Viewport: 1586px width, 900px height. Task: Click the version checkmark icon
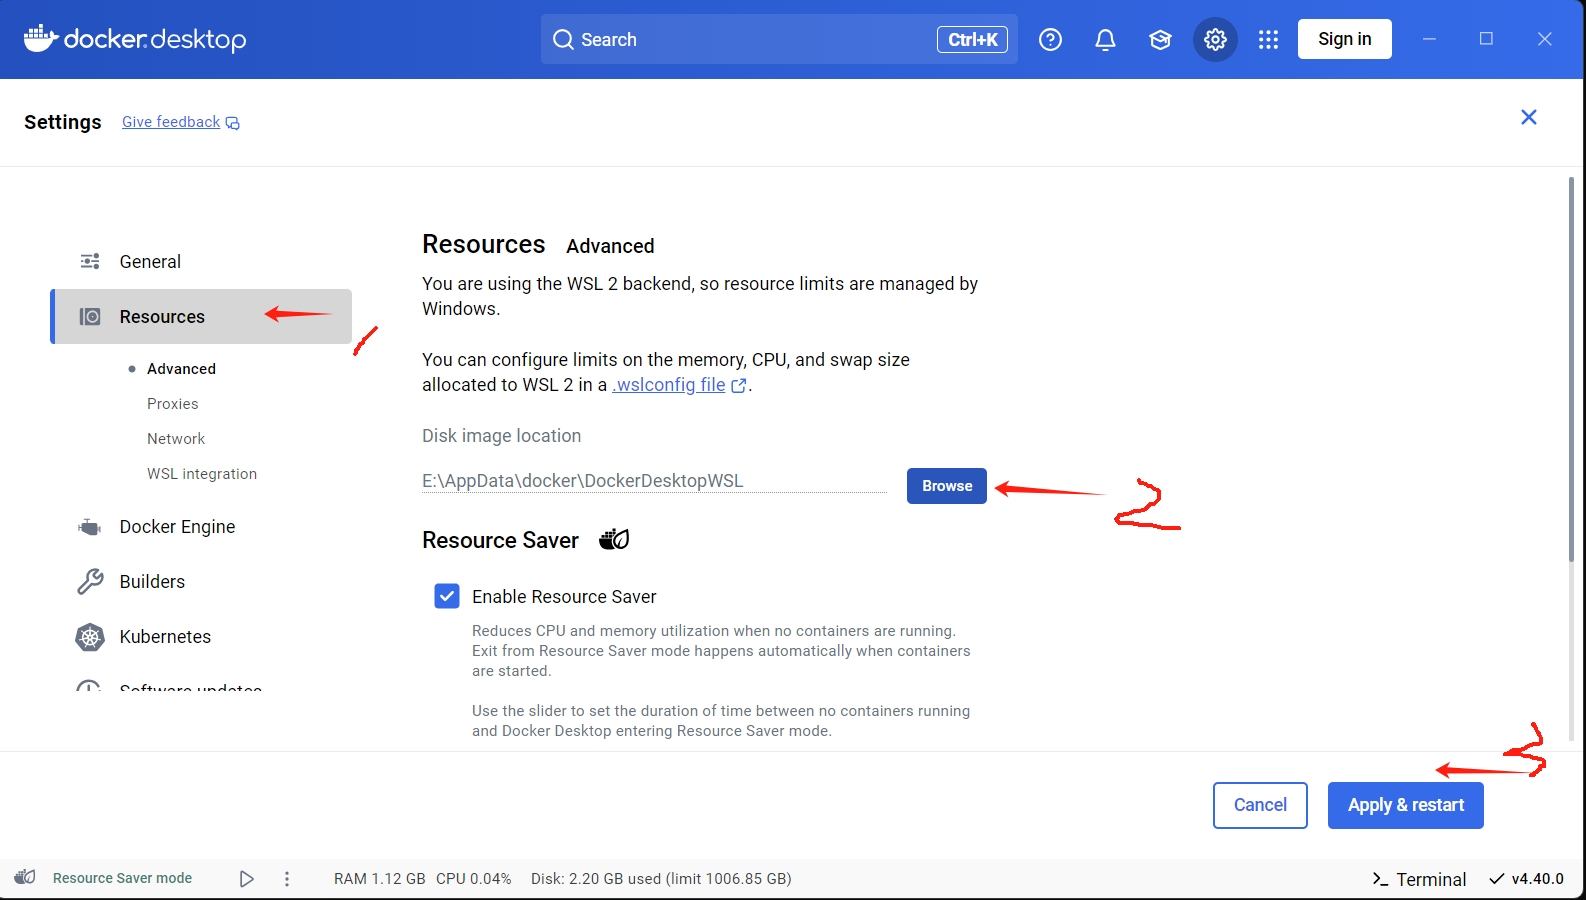point(1497,878)
